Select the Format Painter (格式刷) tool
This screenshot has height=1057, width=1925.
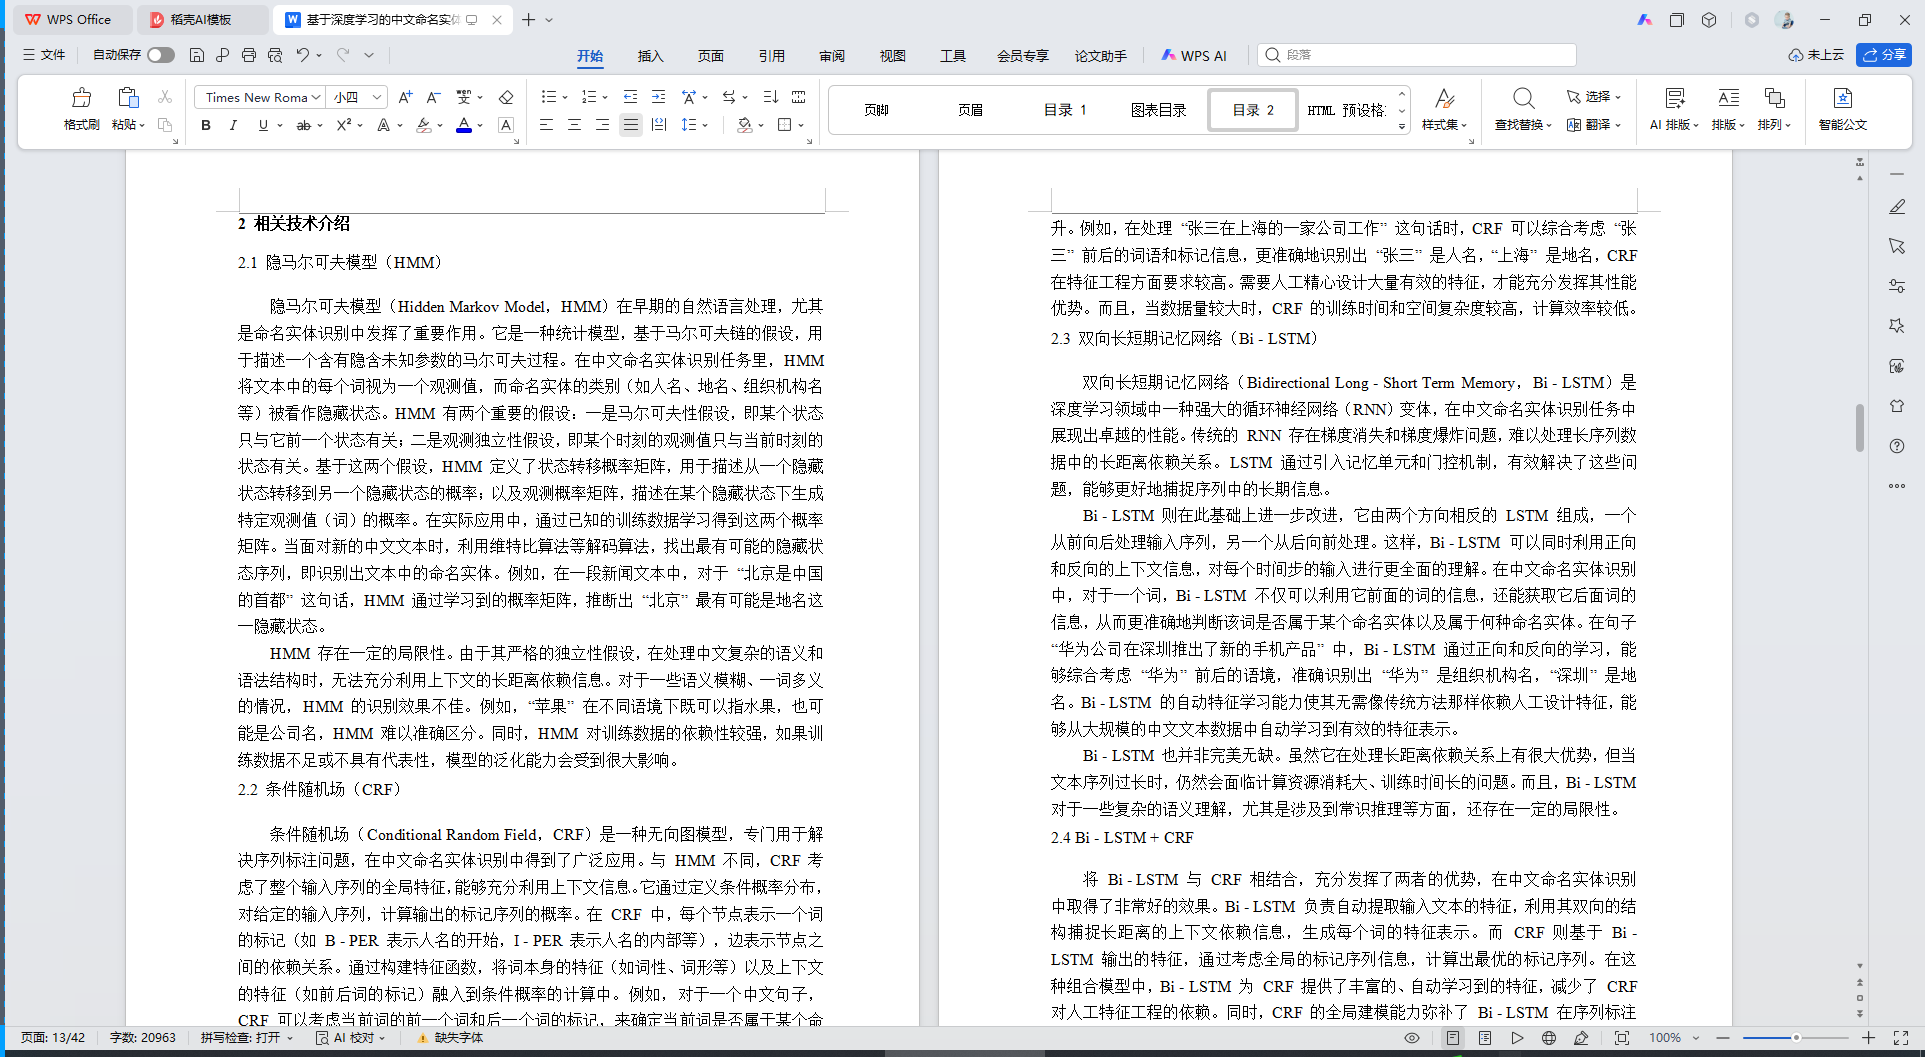click(x=81, y=109)
